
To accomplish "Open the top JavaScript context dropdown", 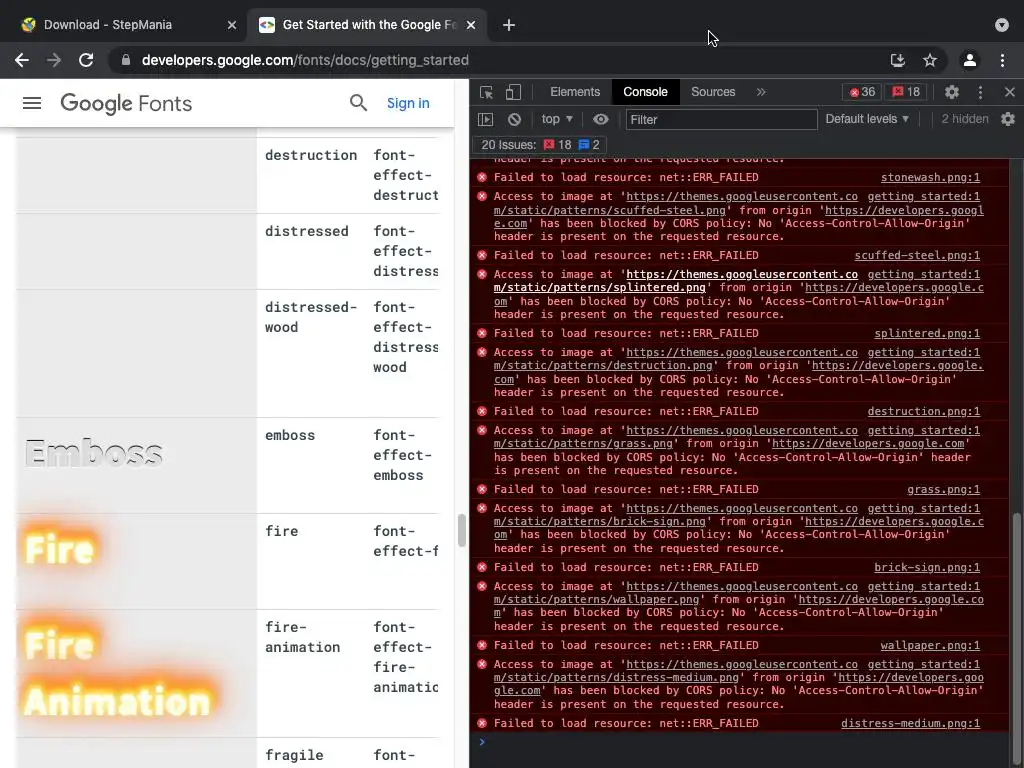I will pos(557,120).
